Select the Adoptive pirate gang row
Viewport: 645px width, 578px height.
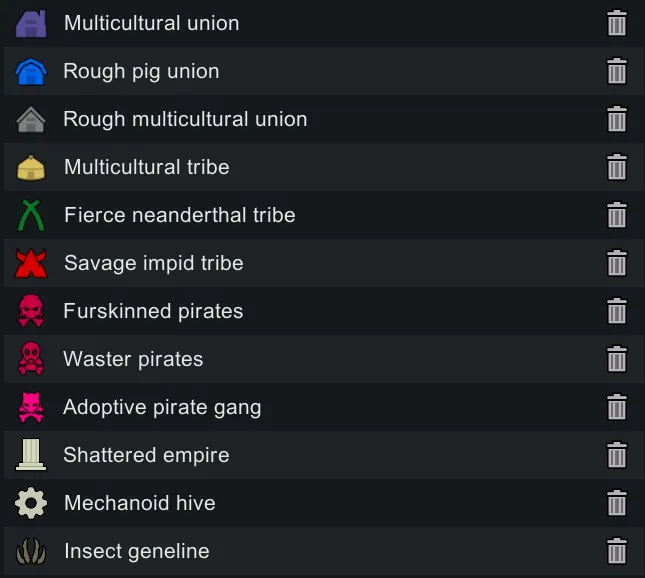[162, 407]
